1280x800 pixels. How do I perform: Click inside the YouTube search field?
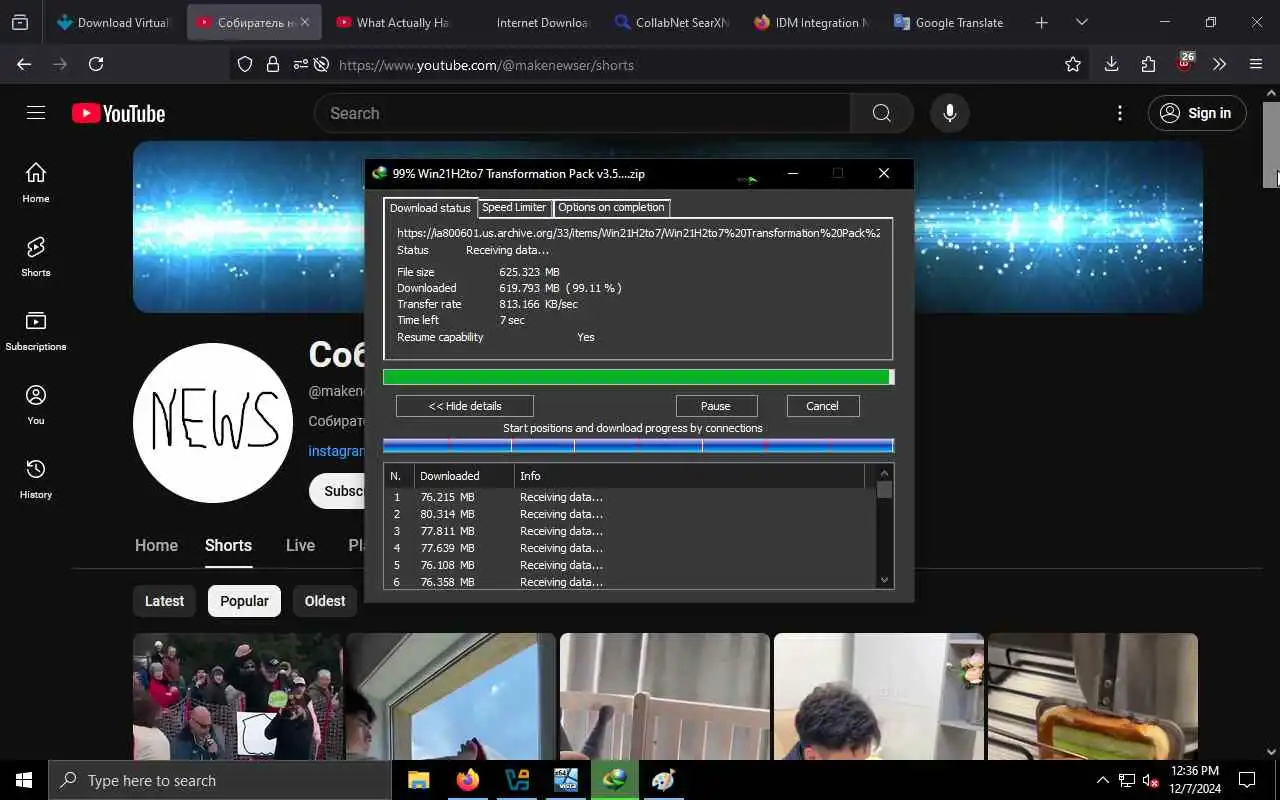(x=582, y=113)
